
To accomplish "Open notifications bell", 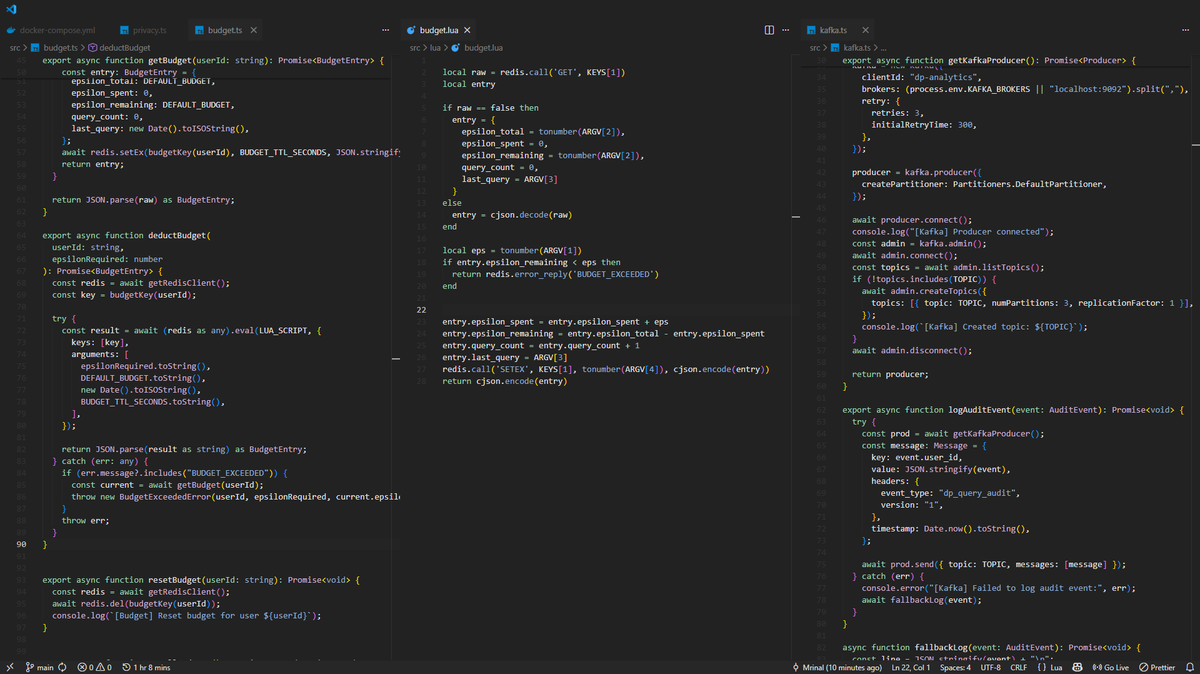I will (x=1189, y=667).
